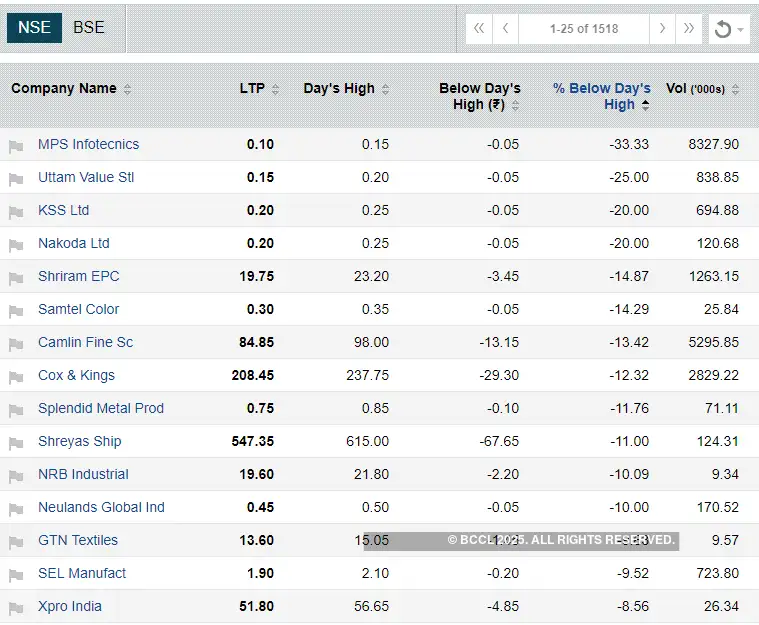Select LTP value 51.80
The image size is (759, 625).
coord(257,606)
